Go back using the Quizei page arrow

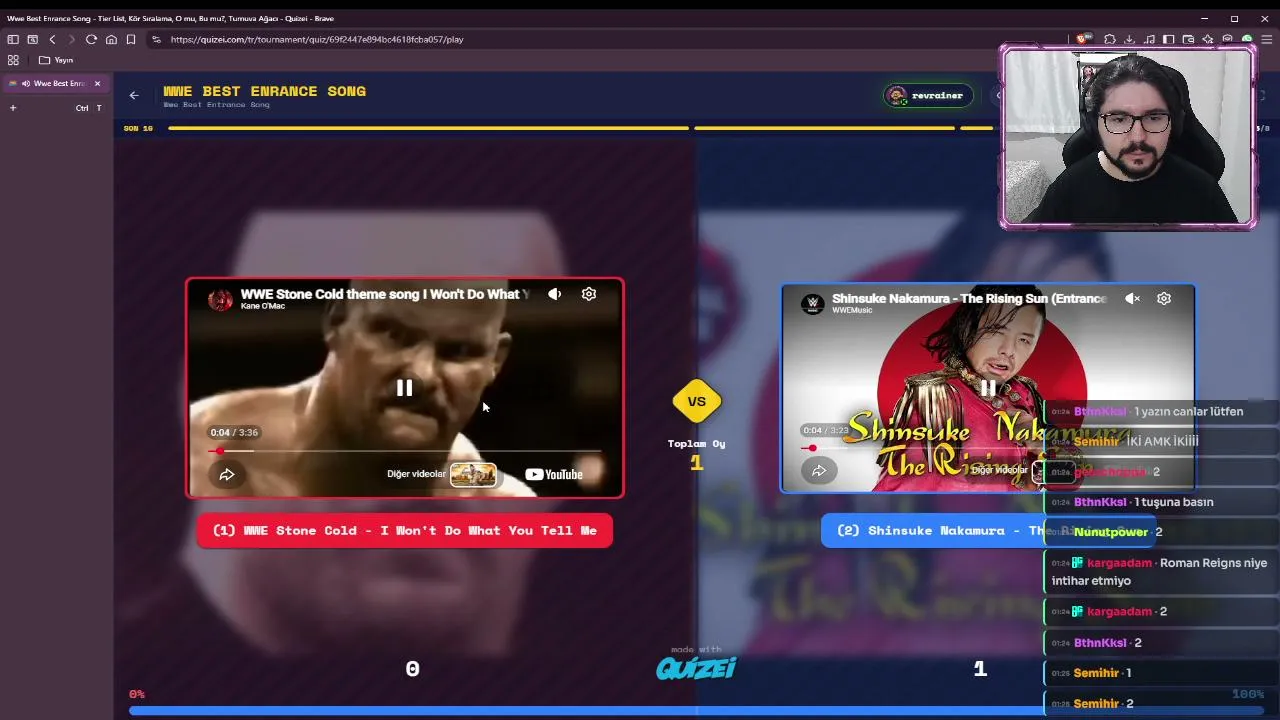pos(134,95)
